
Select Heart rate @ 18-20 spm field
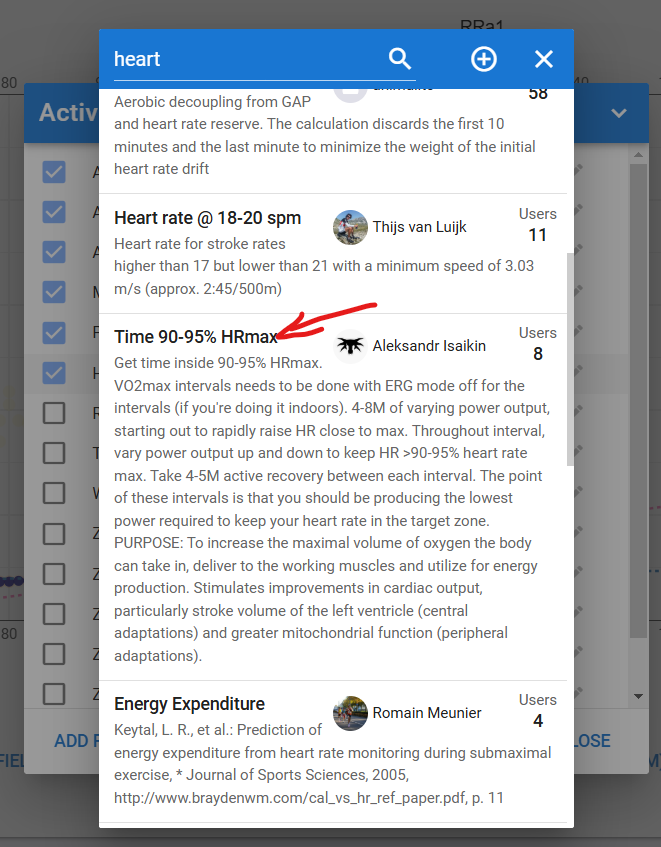tap(207, 218)
